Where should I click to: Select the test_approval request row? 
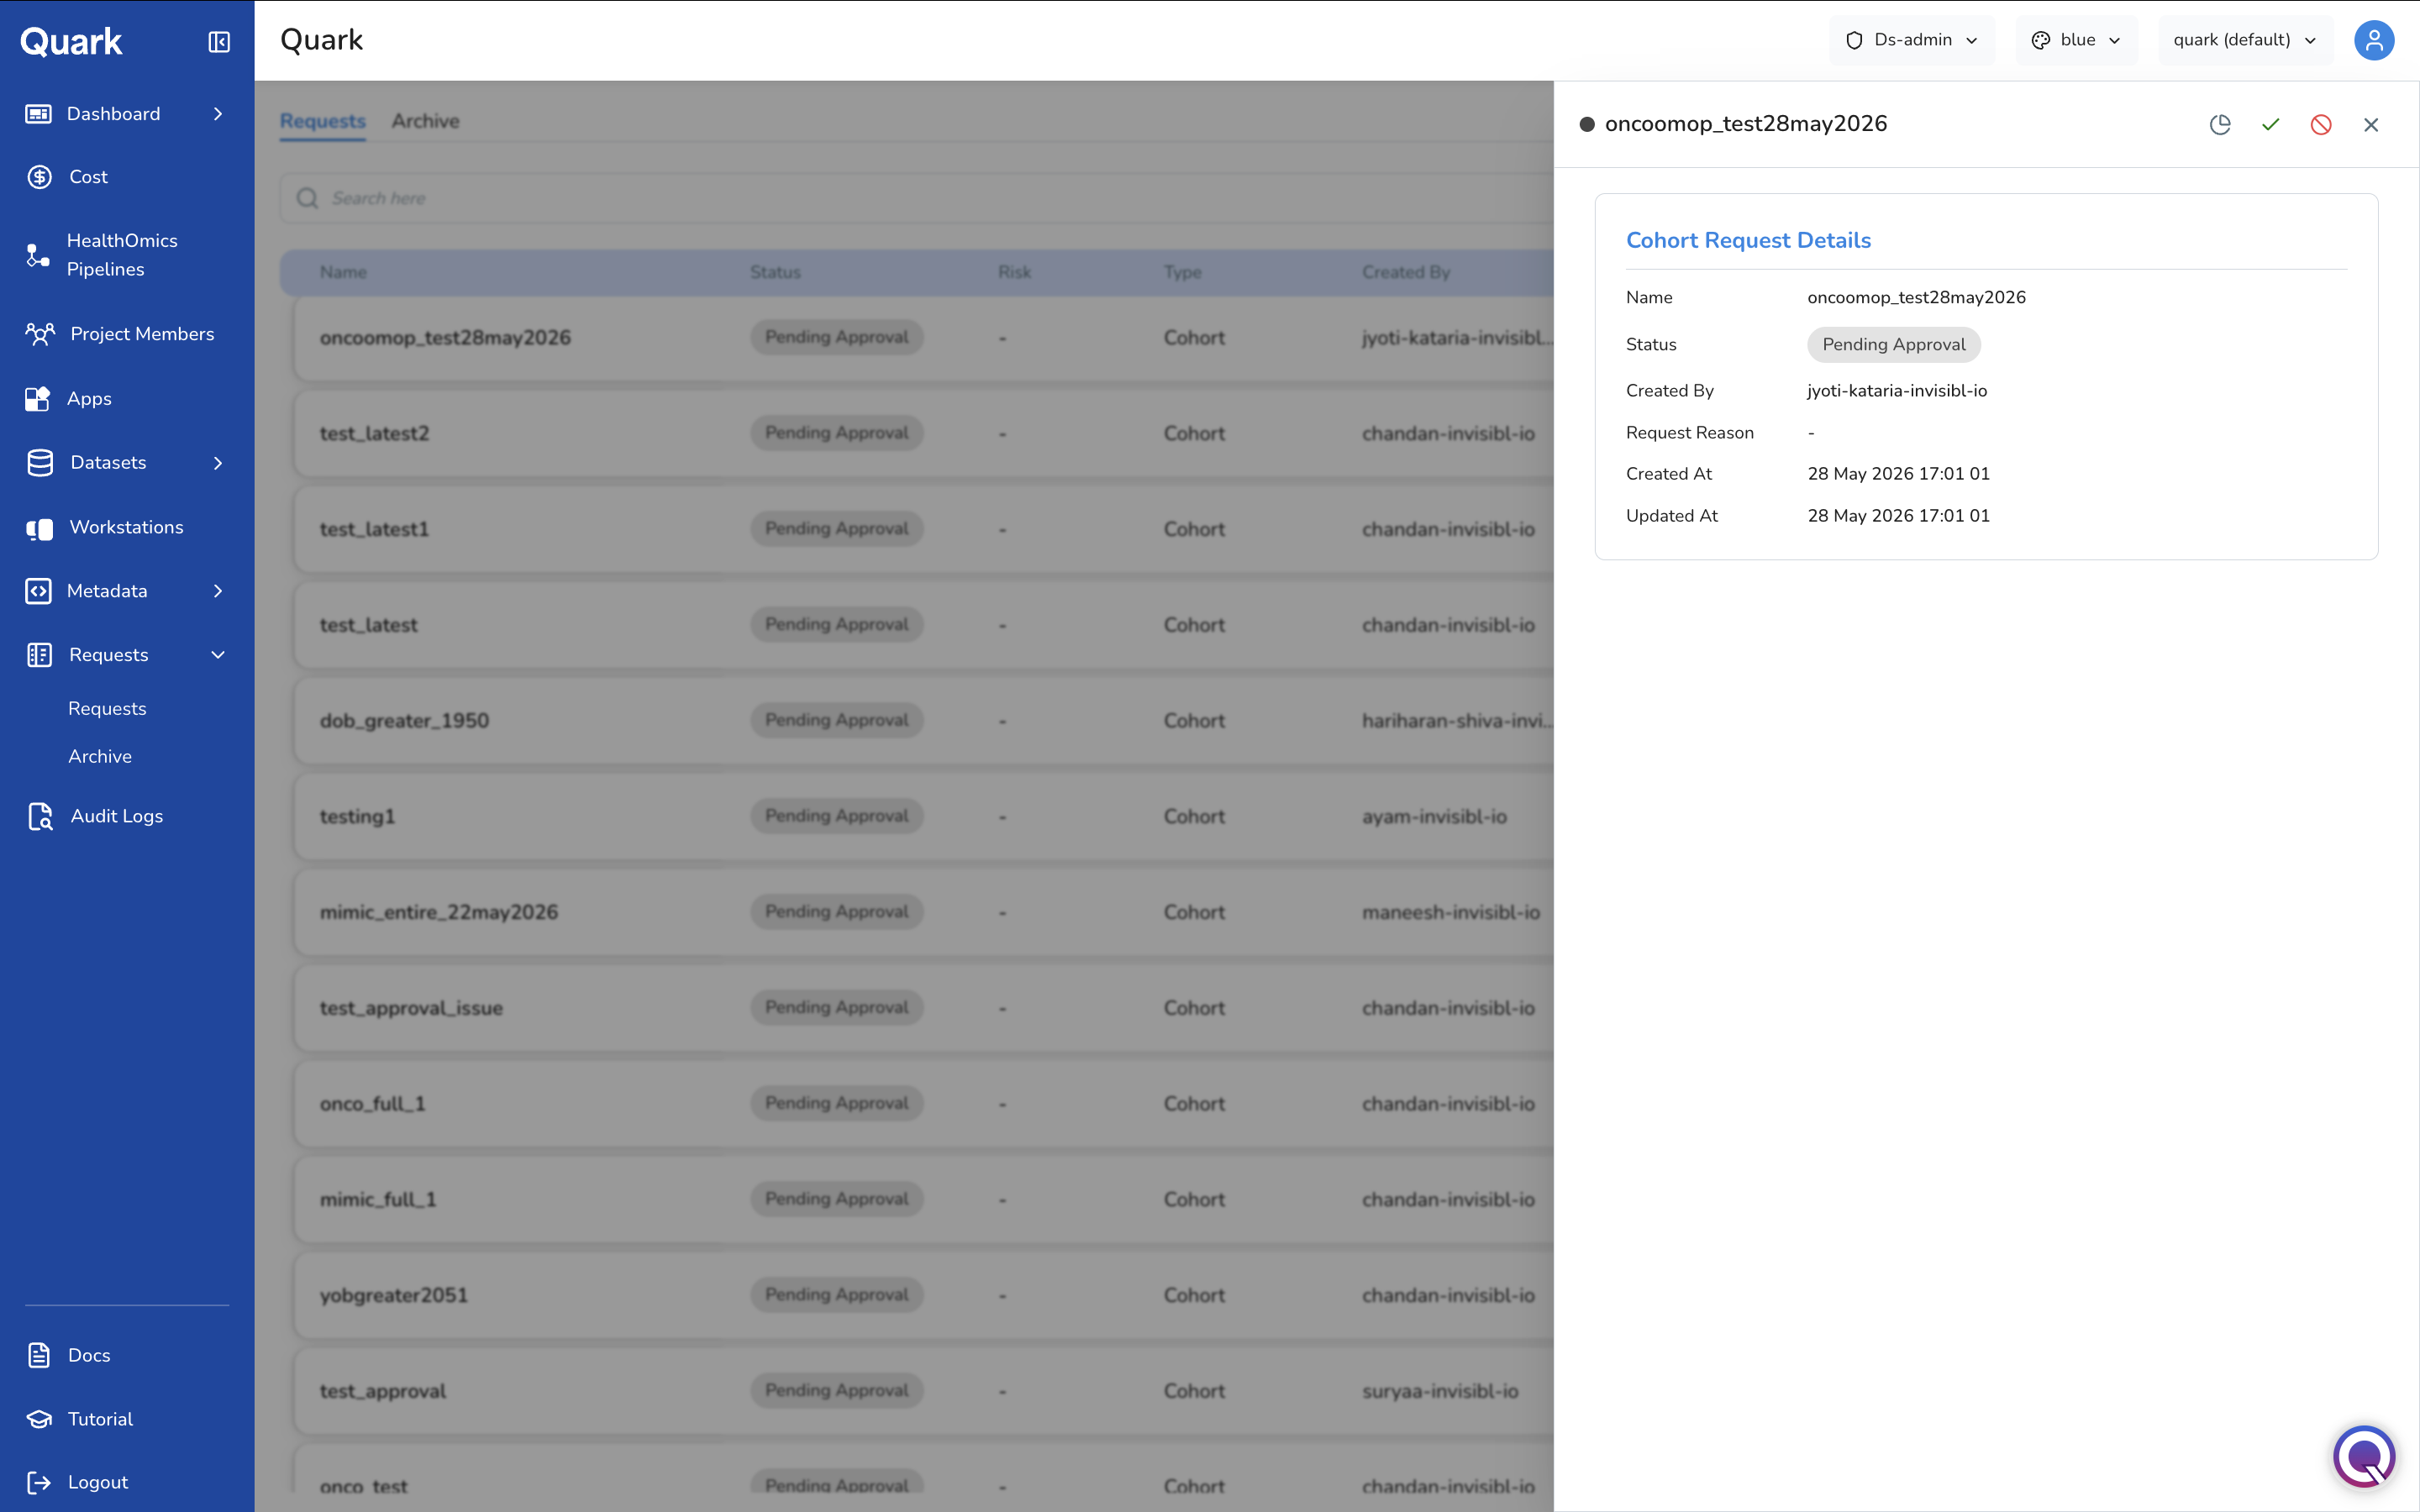click(x=923, y=1391)
